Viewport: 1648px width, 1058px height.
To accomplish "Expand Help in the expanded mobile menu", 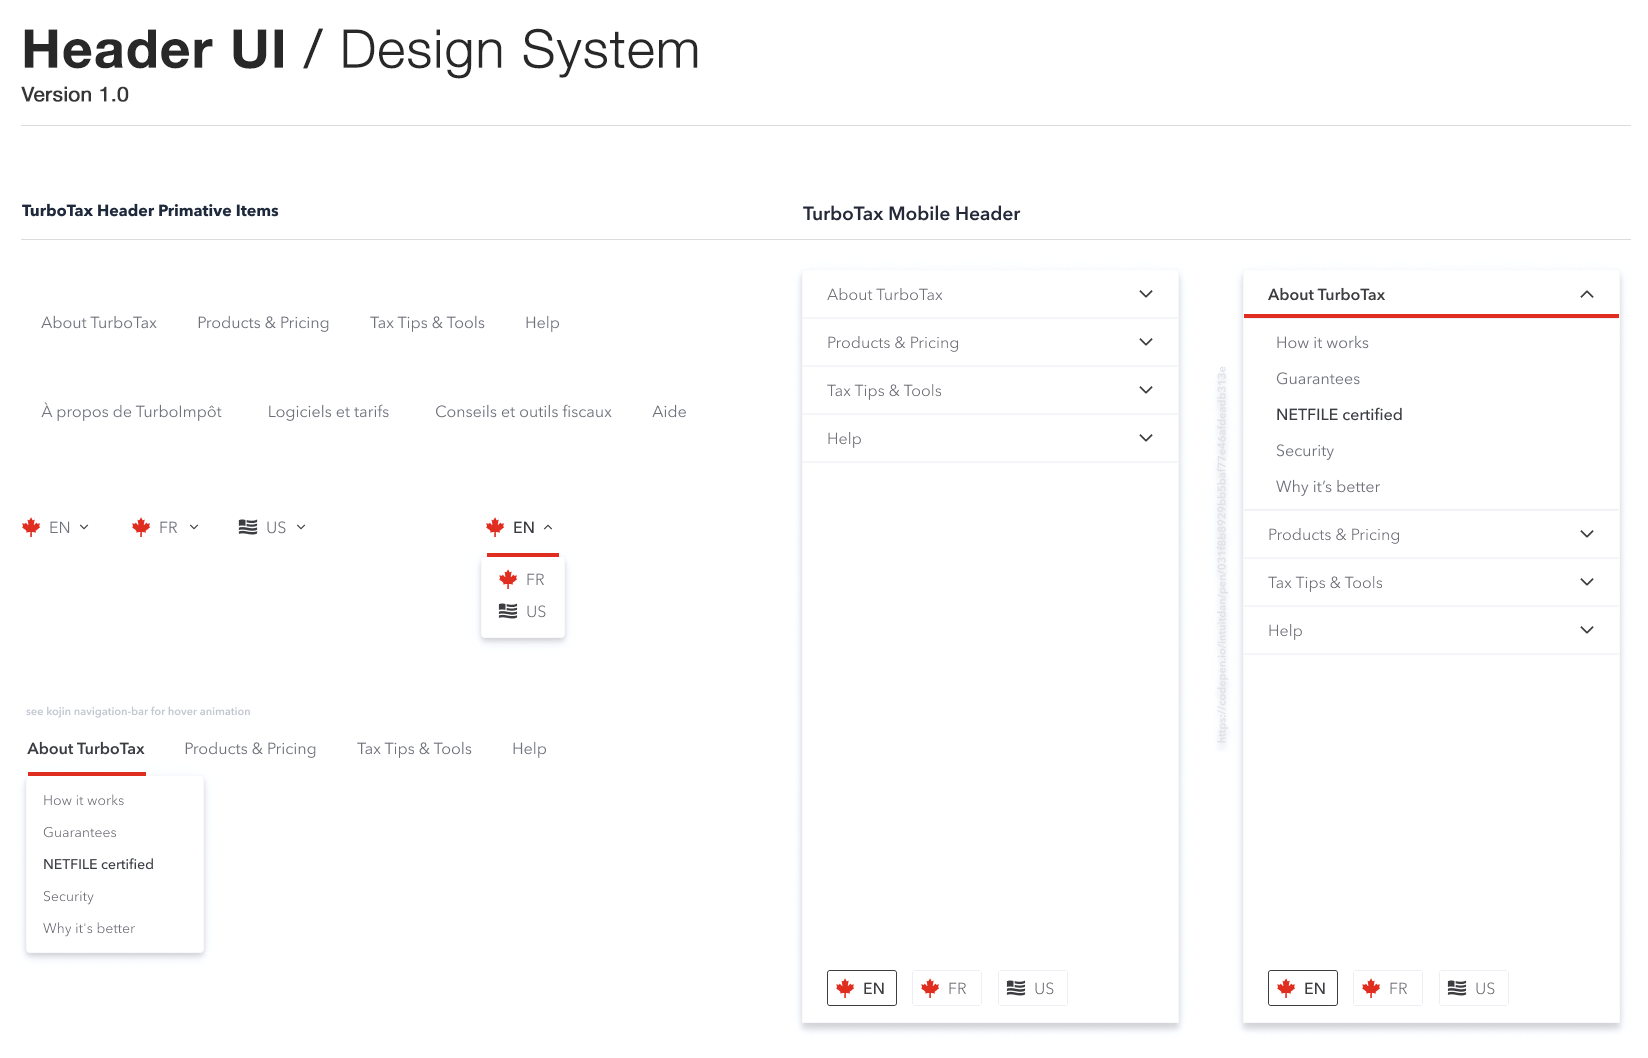I will 1587,630.
